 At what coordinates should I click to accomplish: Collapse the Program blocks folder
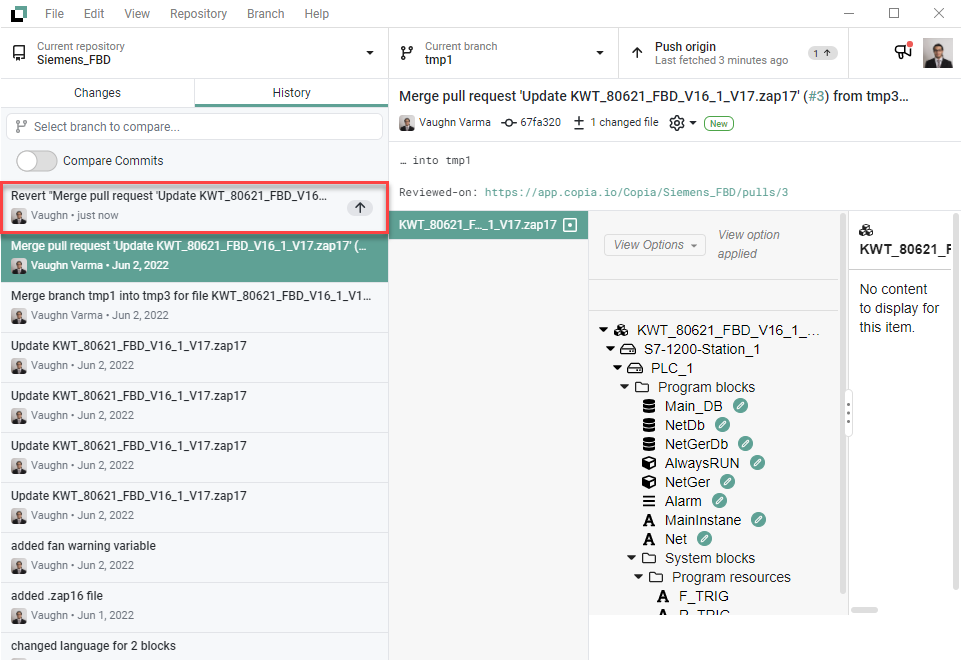point(625,387)
